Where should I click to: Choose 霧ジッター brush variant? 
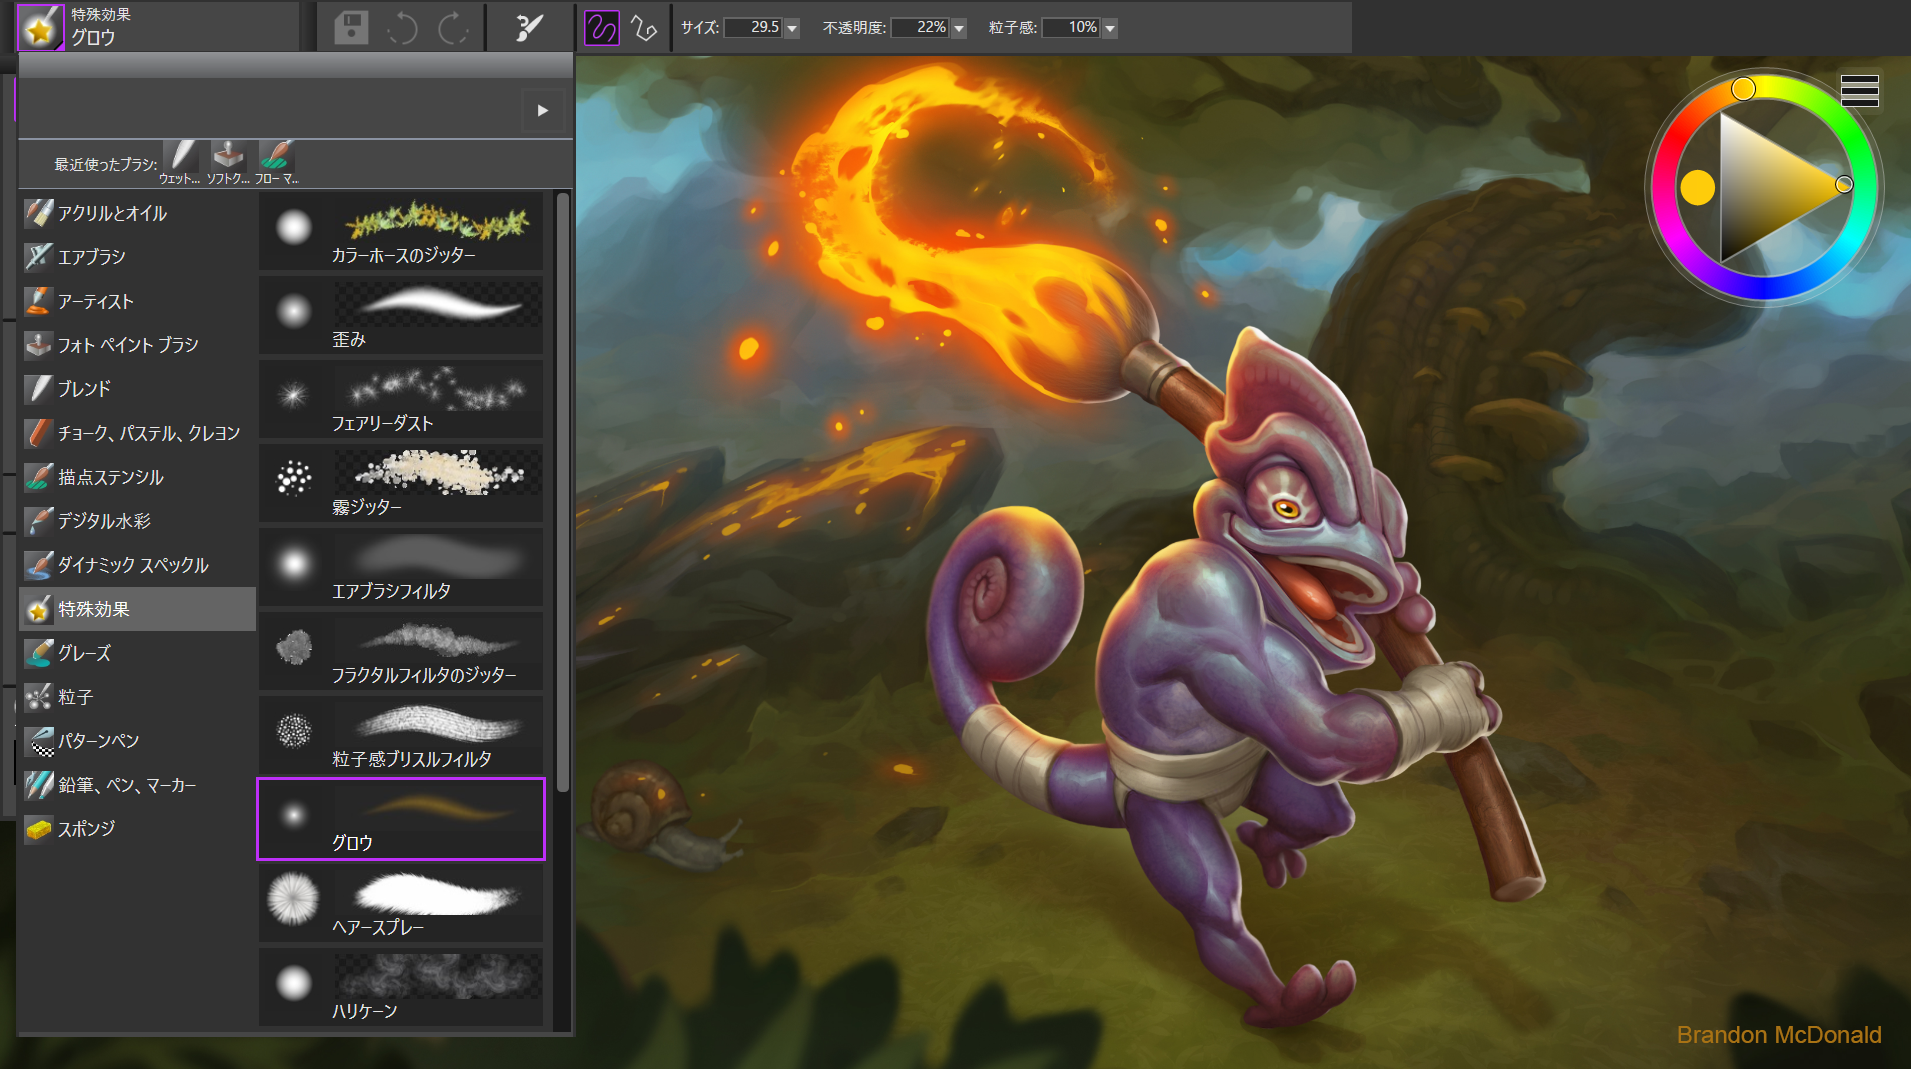click(401, 483)
